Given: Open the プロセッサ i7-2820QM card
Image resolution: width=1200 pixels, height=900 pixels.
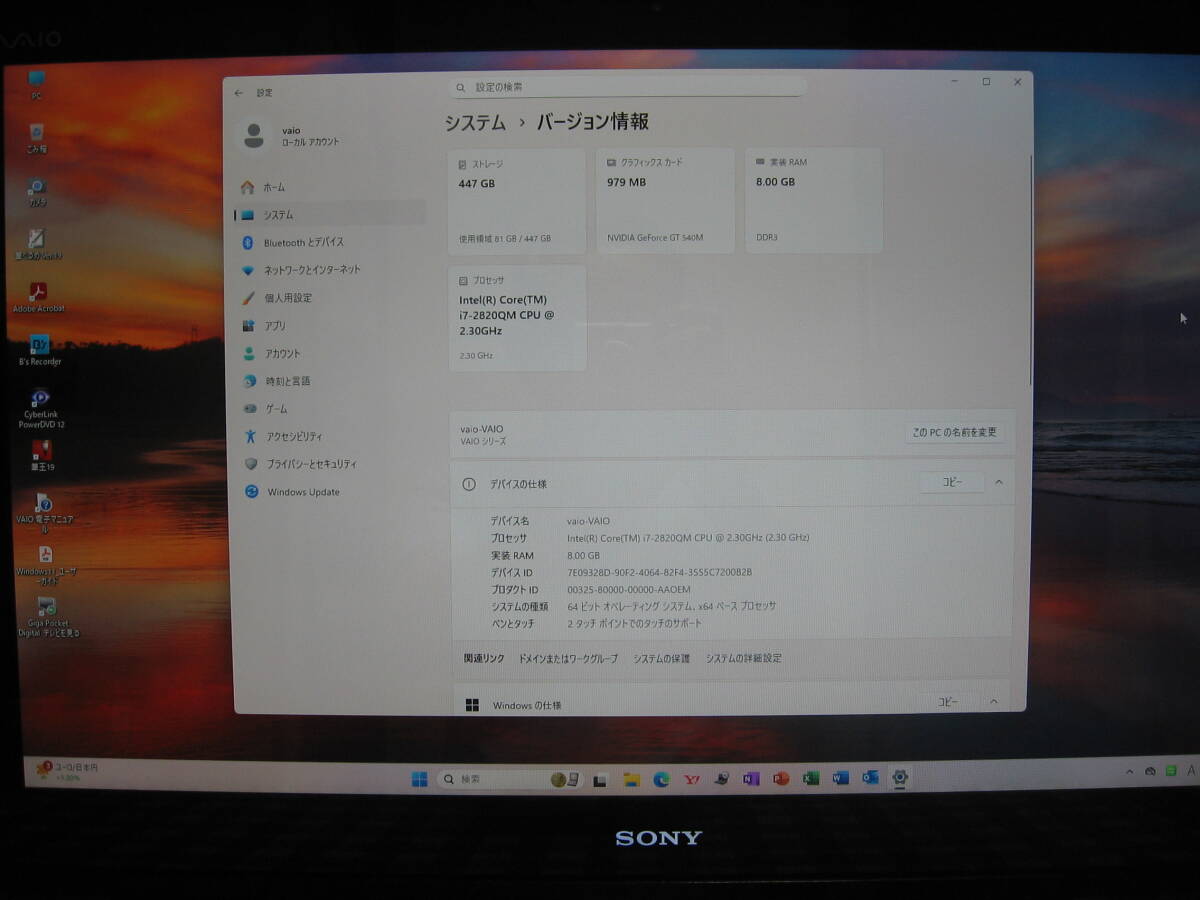Looking at the screenshot, I should click(x=517, y=318).
